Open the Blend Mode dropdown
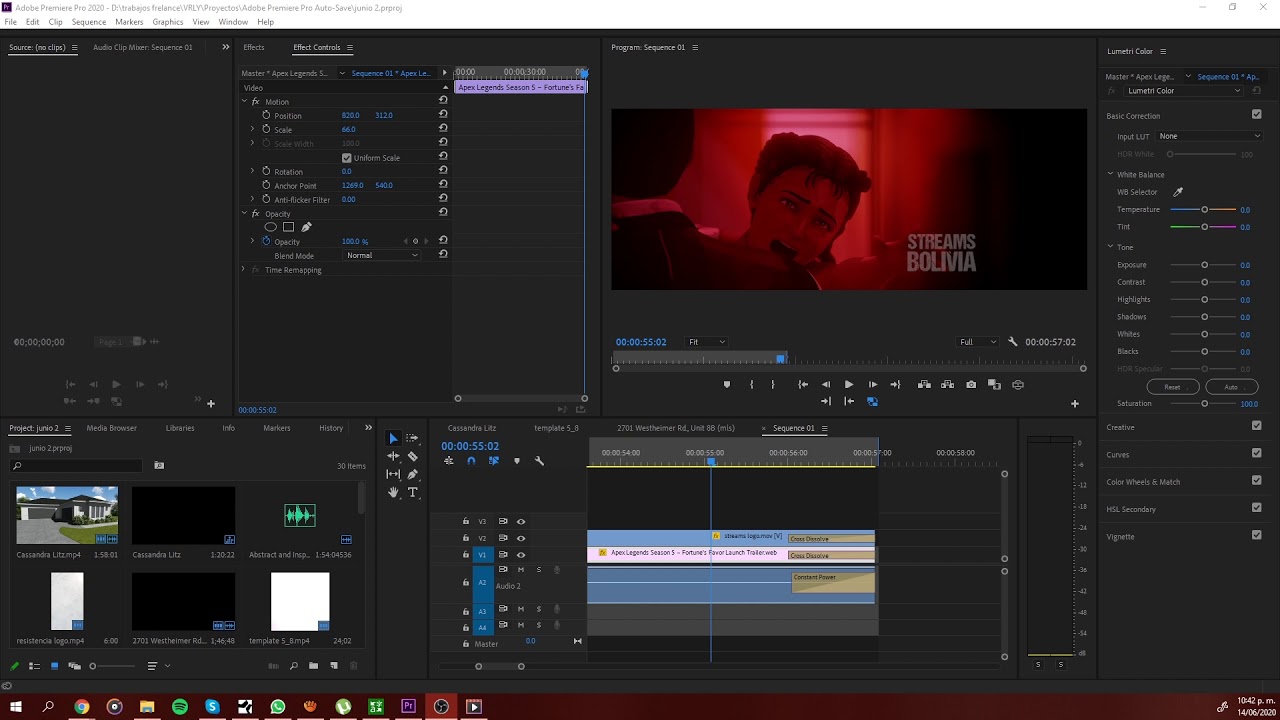The height and width of the screenshot is (720, 1280). pyautogui.click(x=382, y=255)
